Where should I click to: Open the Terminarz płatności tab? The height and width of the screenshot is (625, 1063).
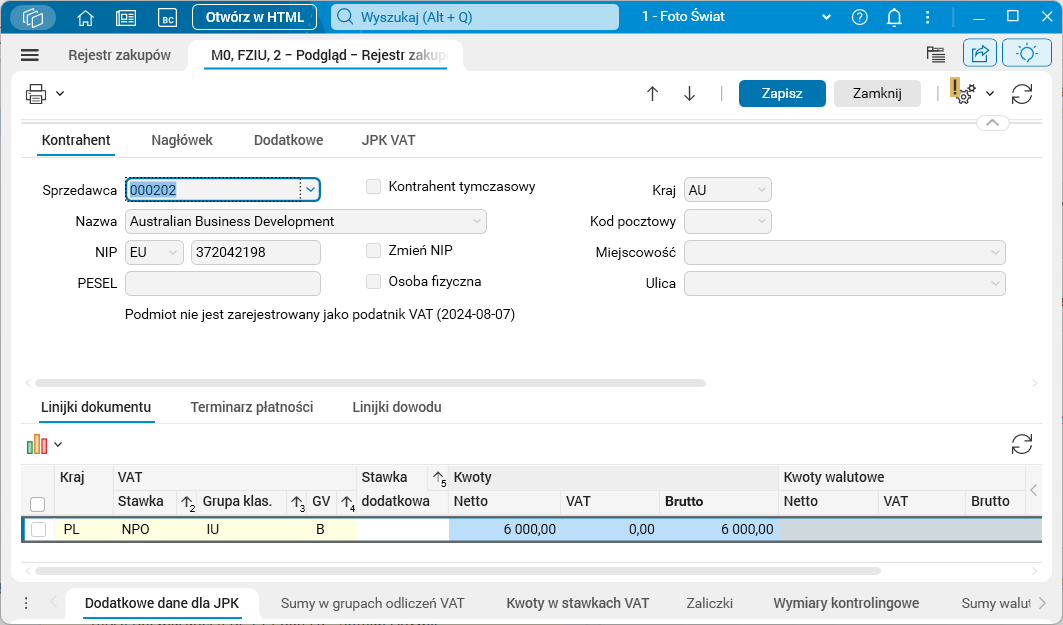[252, 407]
